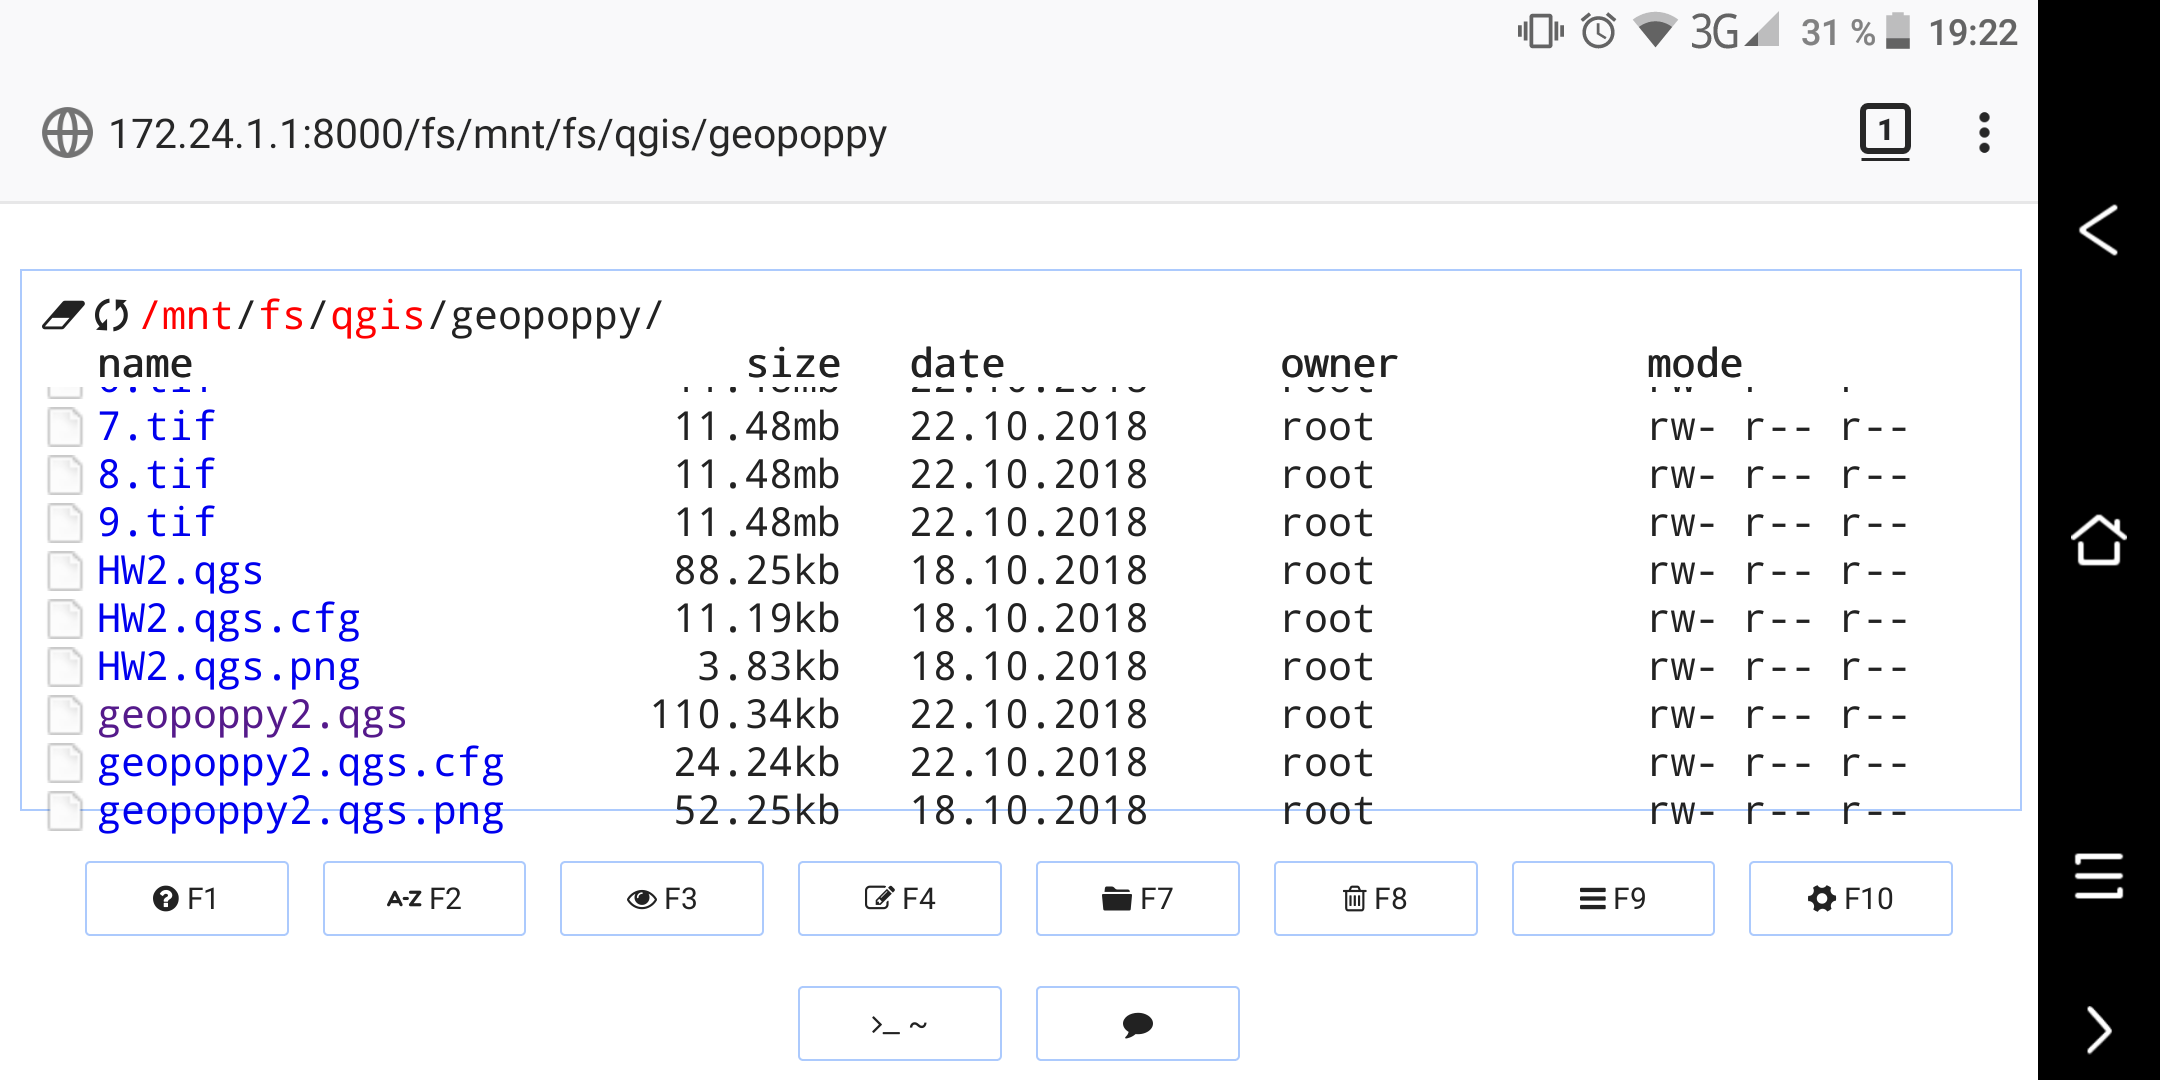
Task: Open the terminal console button
Action: pos(899,1023)
